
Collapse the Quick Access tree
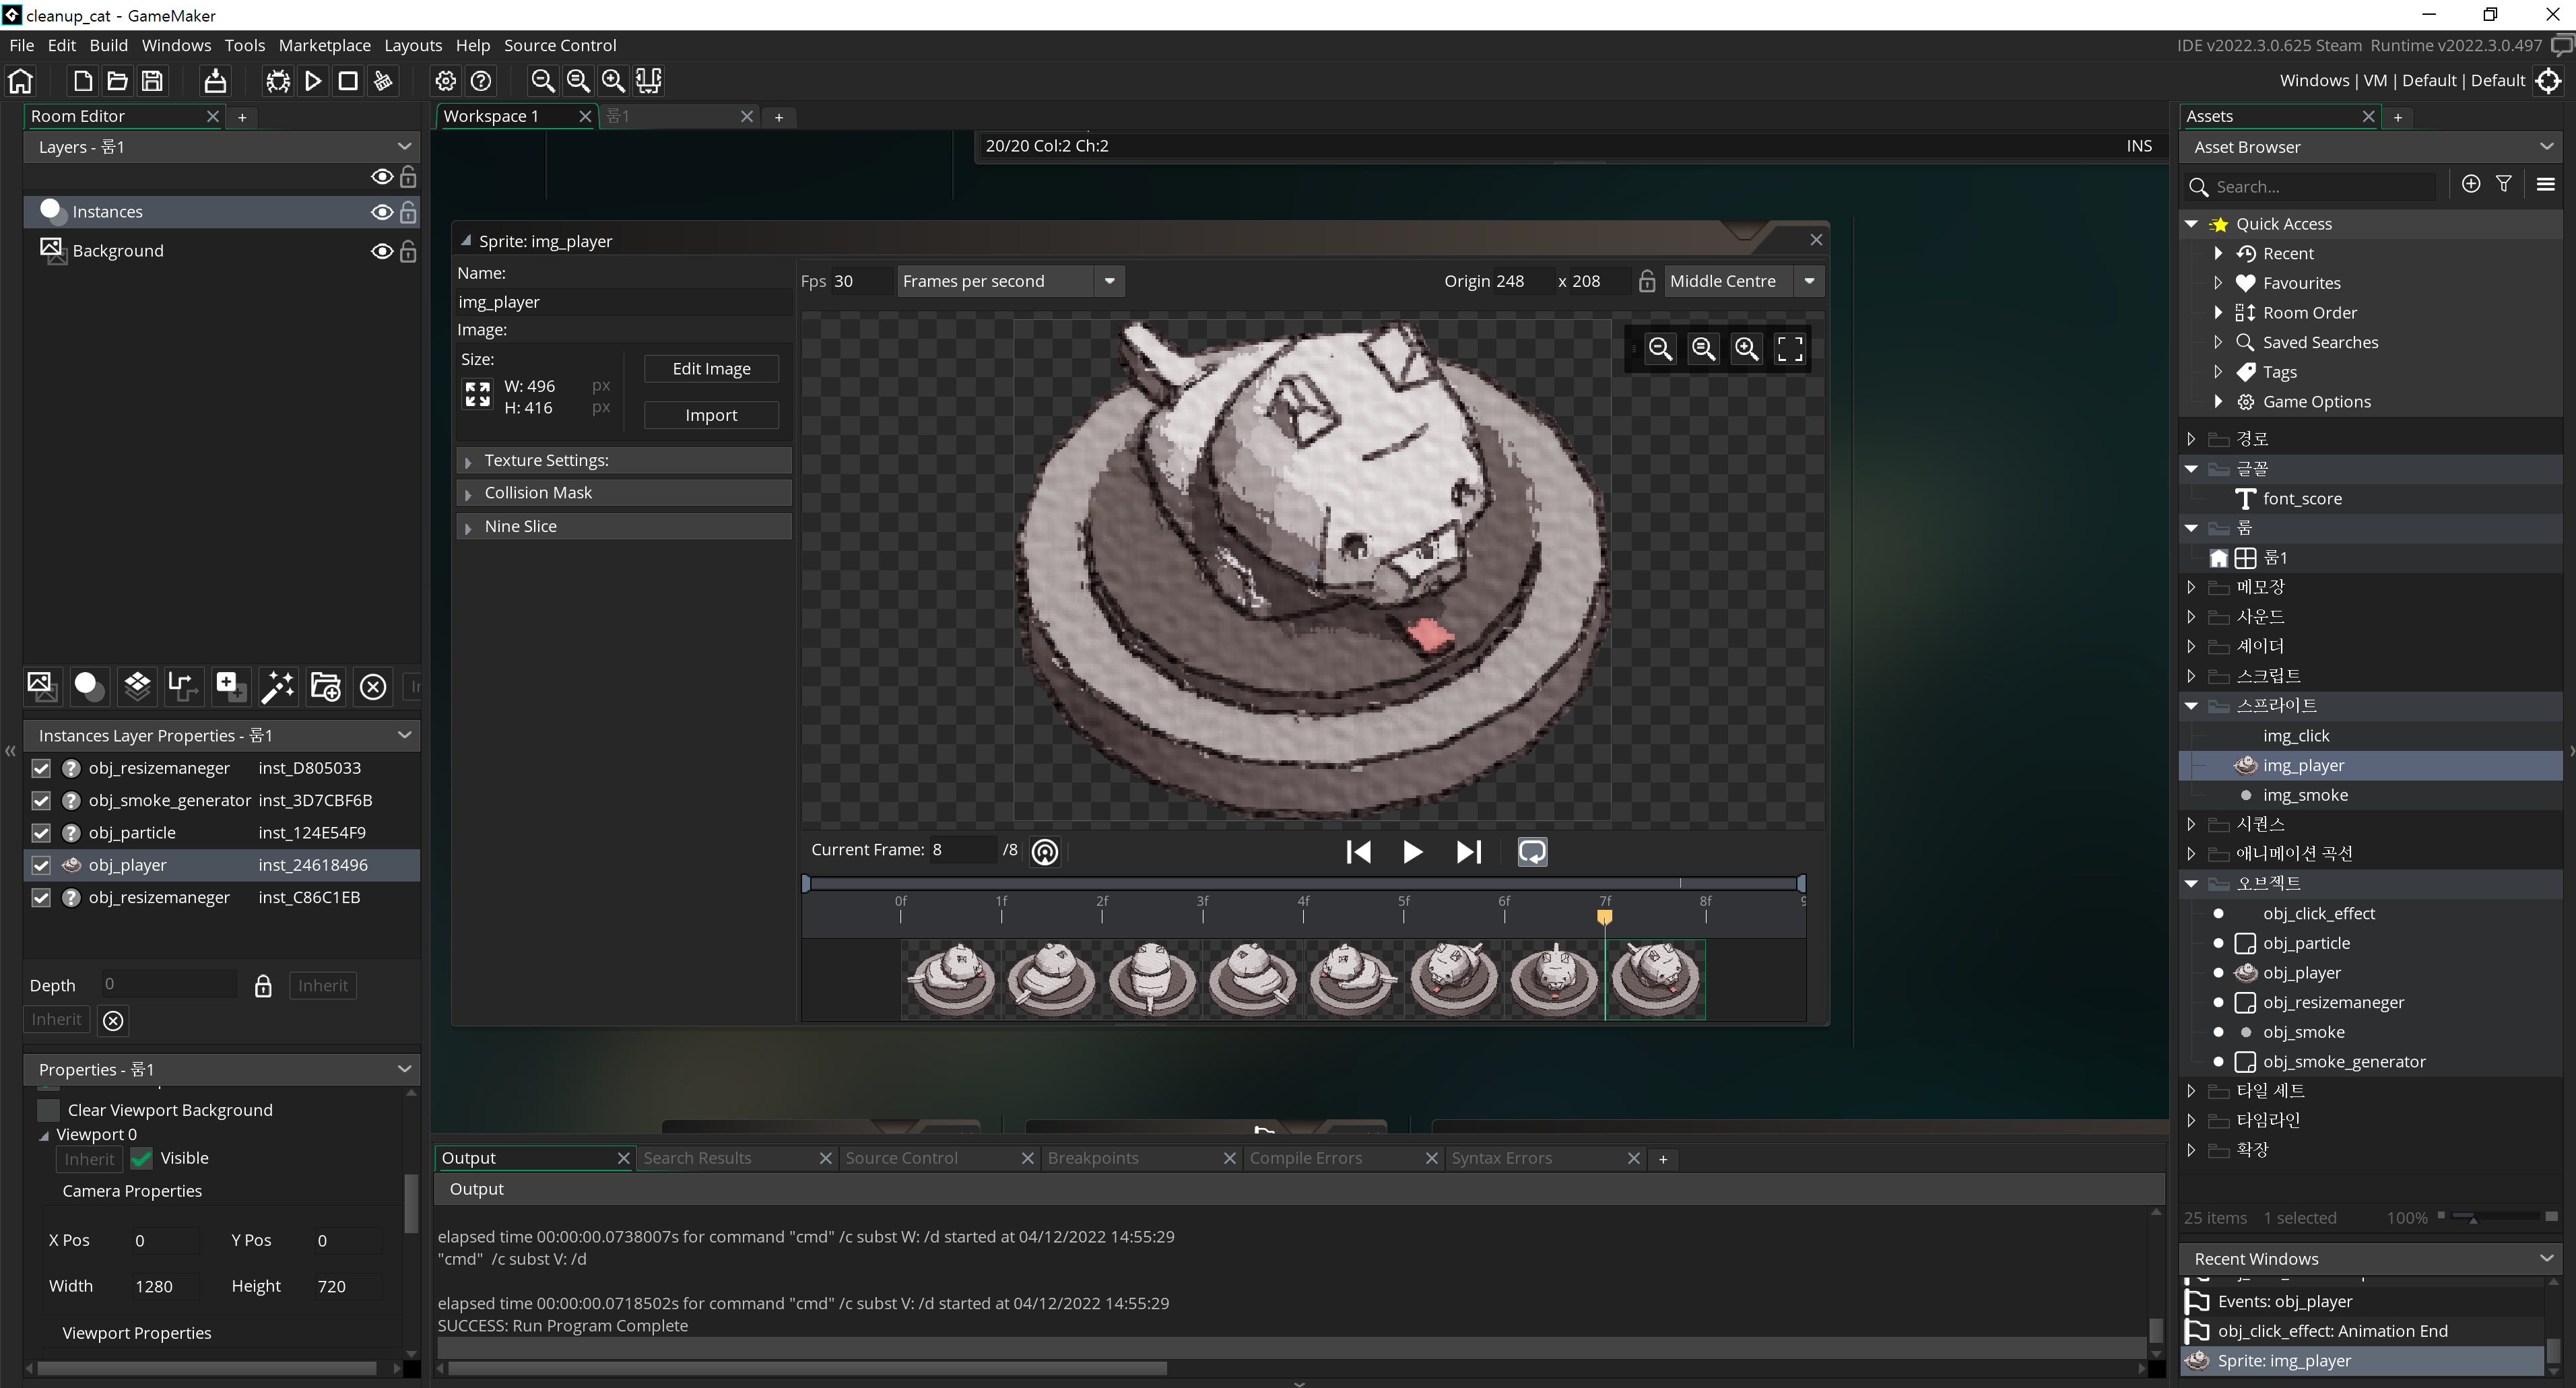coord(2190,224)
